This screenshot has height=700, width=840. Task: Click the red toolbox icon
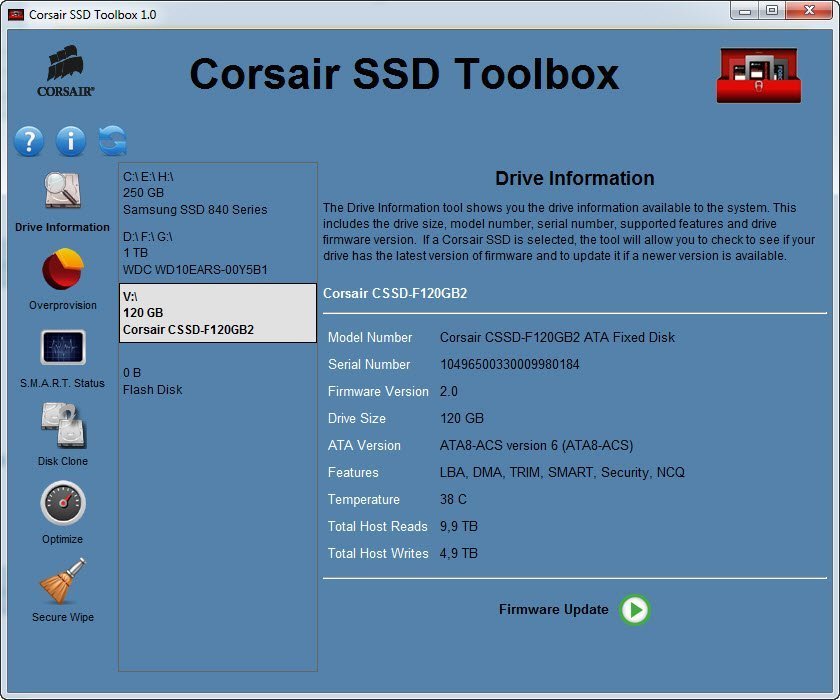tap(758, 74)
